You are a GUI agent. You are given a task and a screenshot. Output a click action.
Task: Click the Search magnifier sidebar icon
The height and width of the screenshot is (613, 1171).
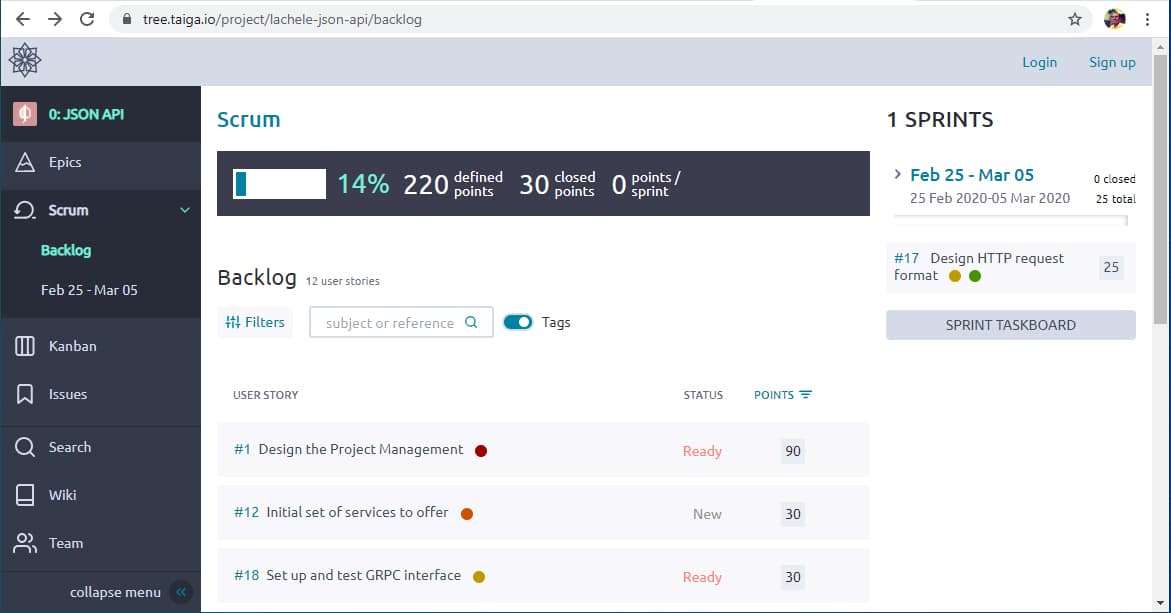(x=25, y=447)
